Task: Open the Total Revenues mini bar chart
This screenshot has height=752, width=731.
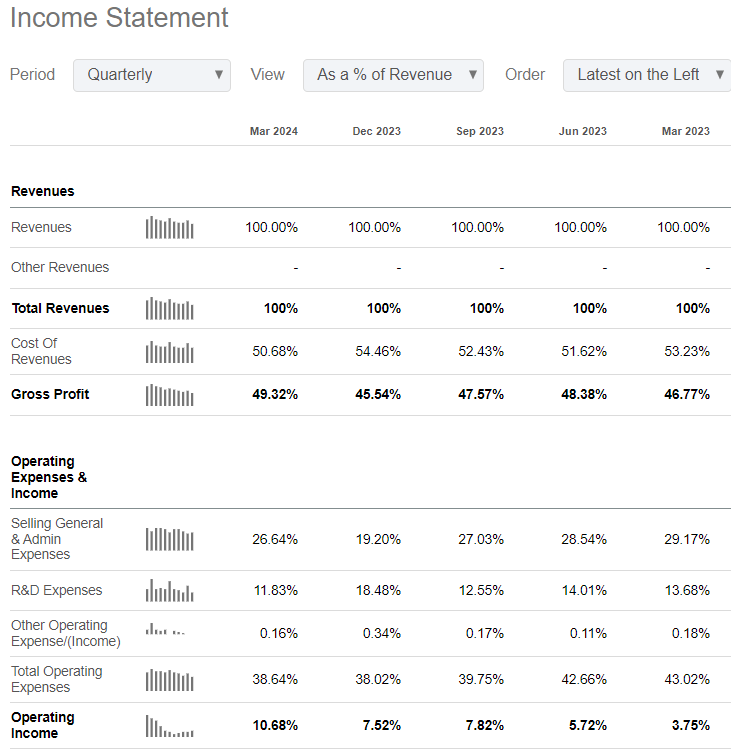Action: pos(169,308)
